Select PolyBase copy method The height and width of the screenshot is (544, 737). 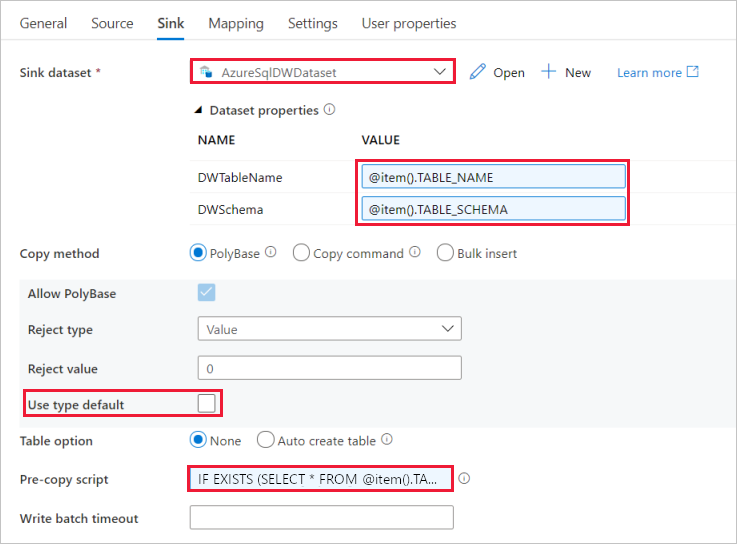[198, 253]
